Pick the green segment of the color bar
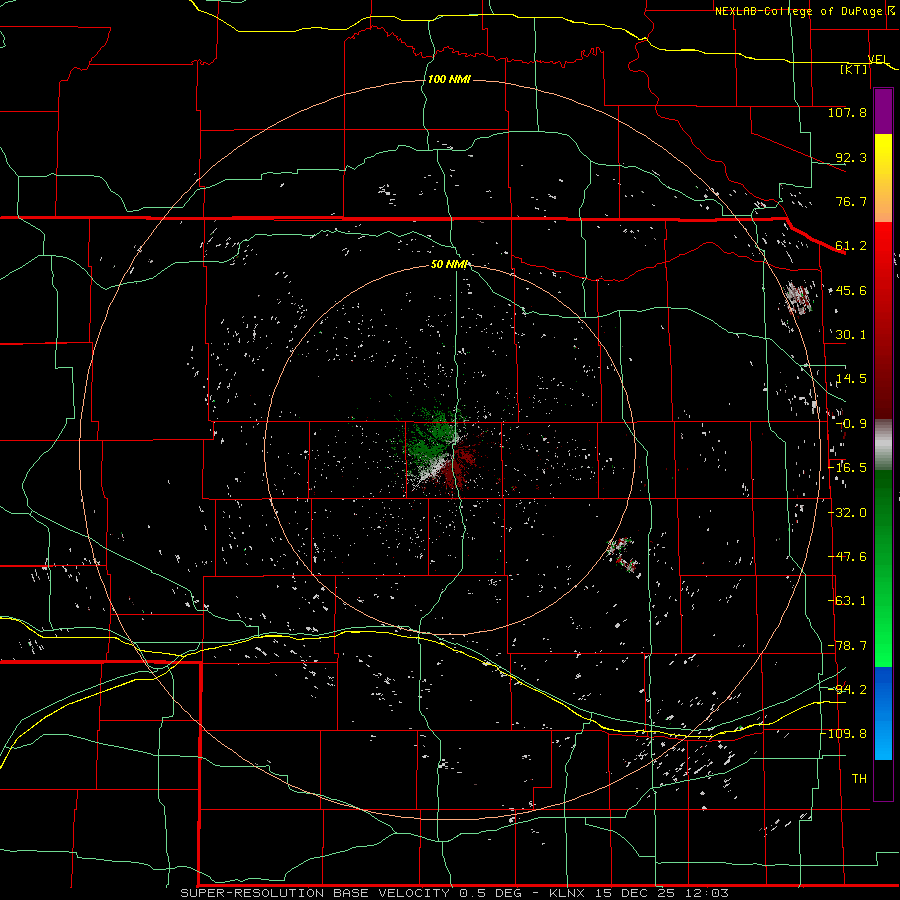Screen dimensions: 900x900 click(x=883, y=568)
